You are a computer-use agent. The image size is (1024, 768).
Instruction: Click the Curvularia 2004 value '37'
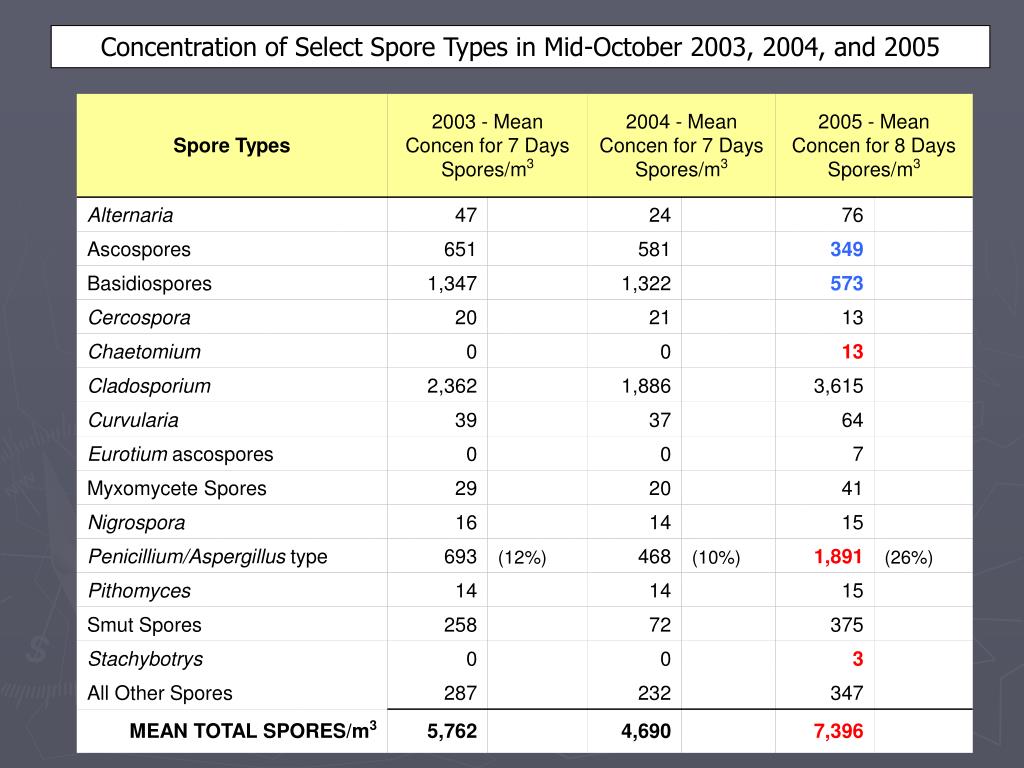pos(660,420)
